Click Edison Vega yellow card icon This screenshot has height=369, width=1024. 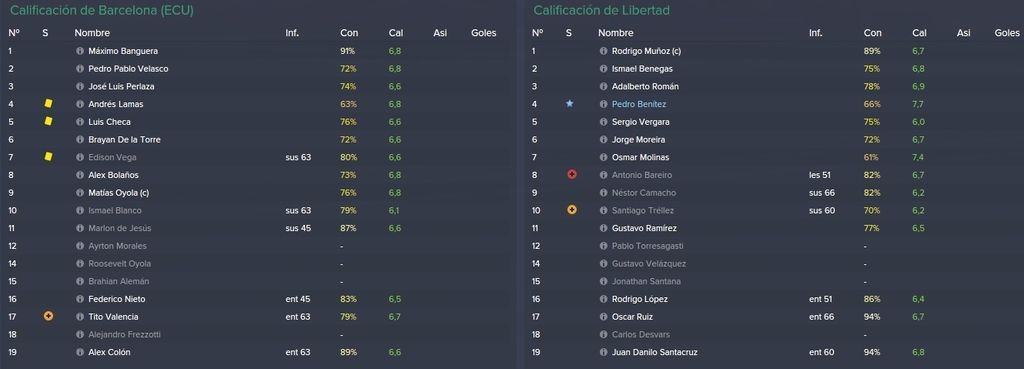pos(48,157)
